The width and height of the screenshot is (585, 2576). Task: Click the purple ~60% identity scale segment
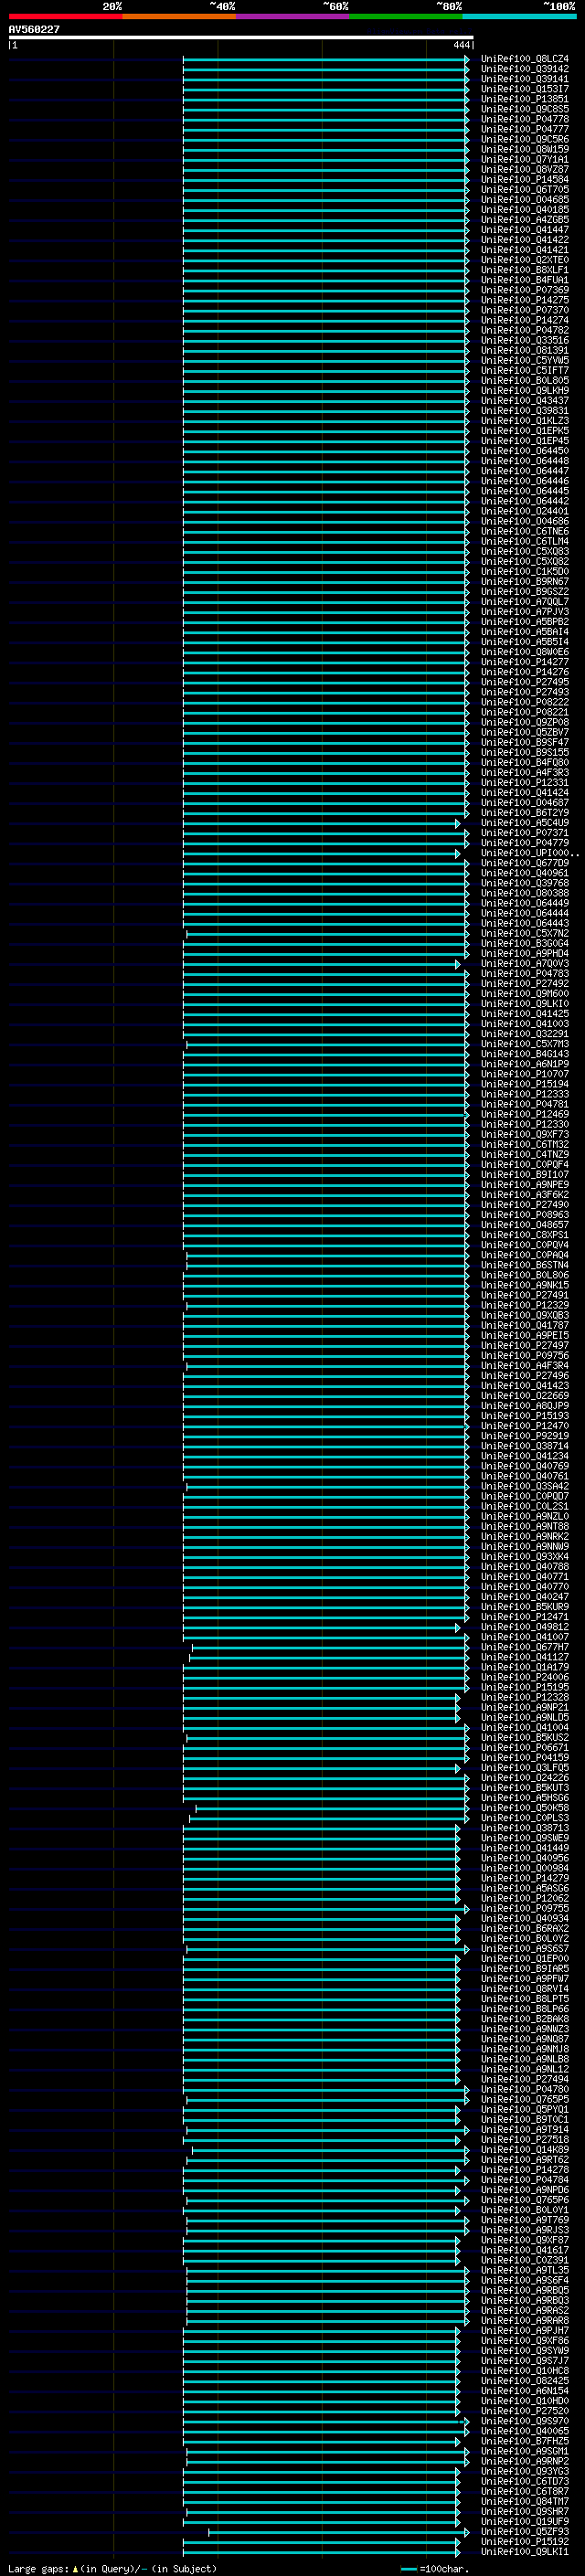[293, 16]
